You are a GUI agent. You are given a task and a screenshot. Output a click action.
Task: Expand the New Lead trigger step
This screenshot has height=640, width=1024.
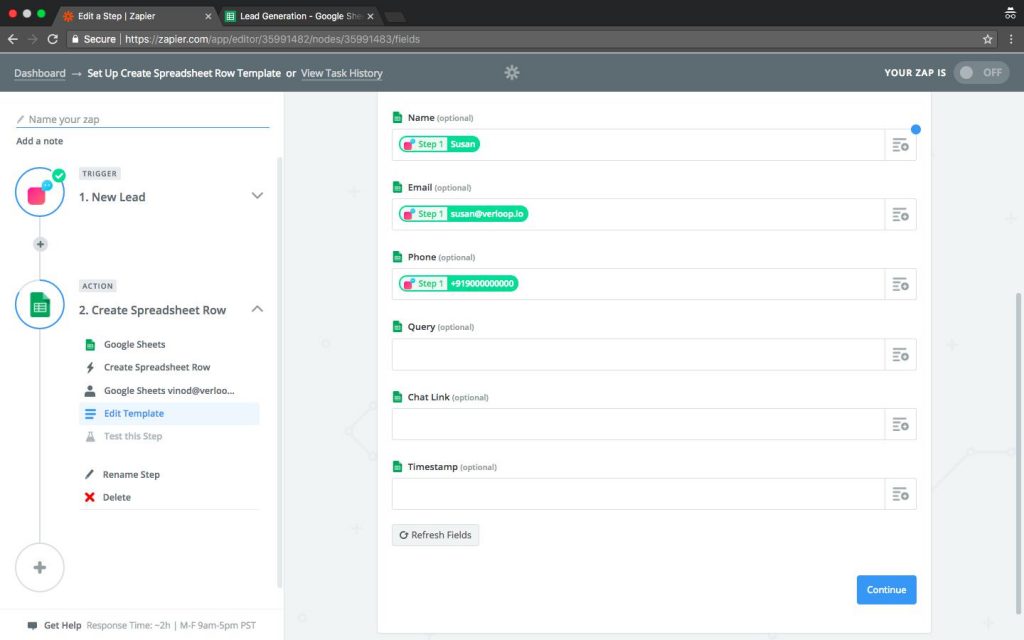tap(257, 195)
